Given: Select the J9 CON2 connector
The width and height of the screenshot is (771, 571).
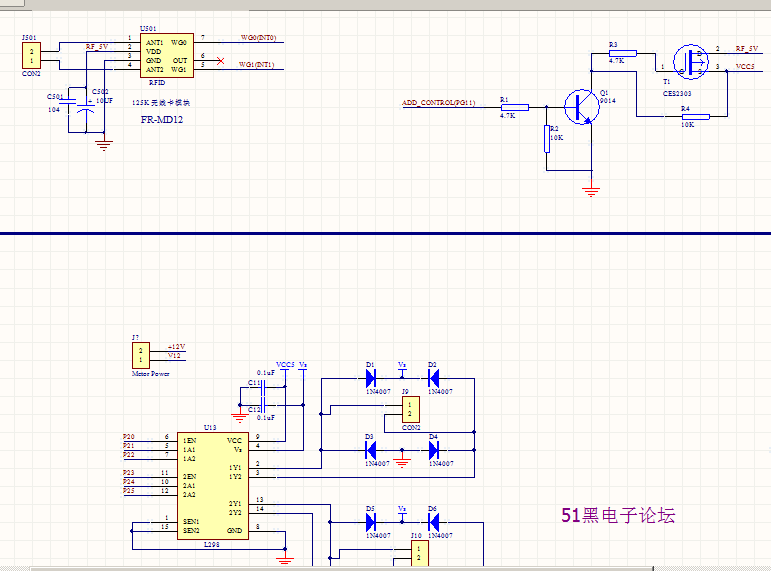Looking at the screenshot, I should tap(411, 409).
